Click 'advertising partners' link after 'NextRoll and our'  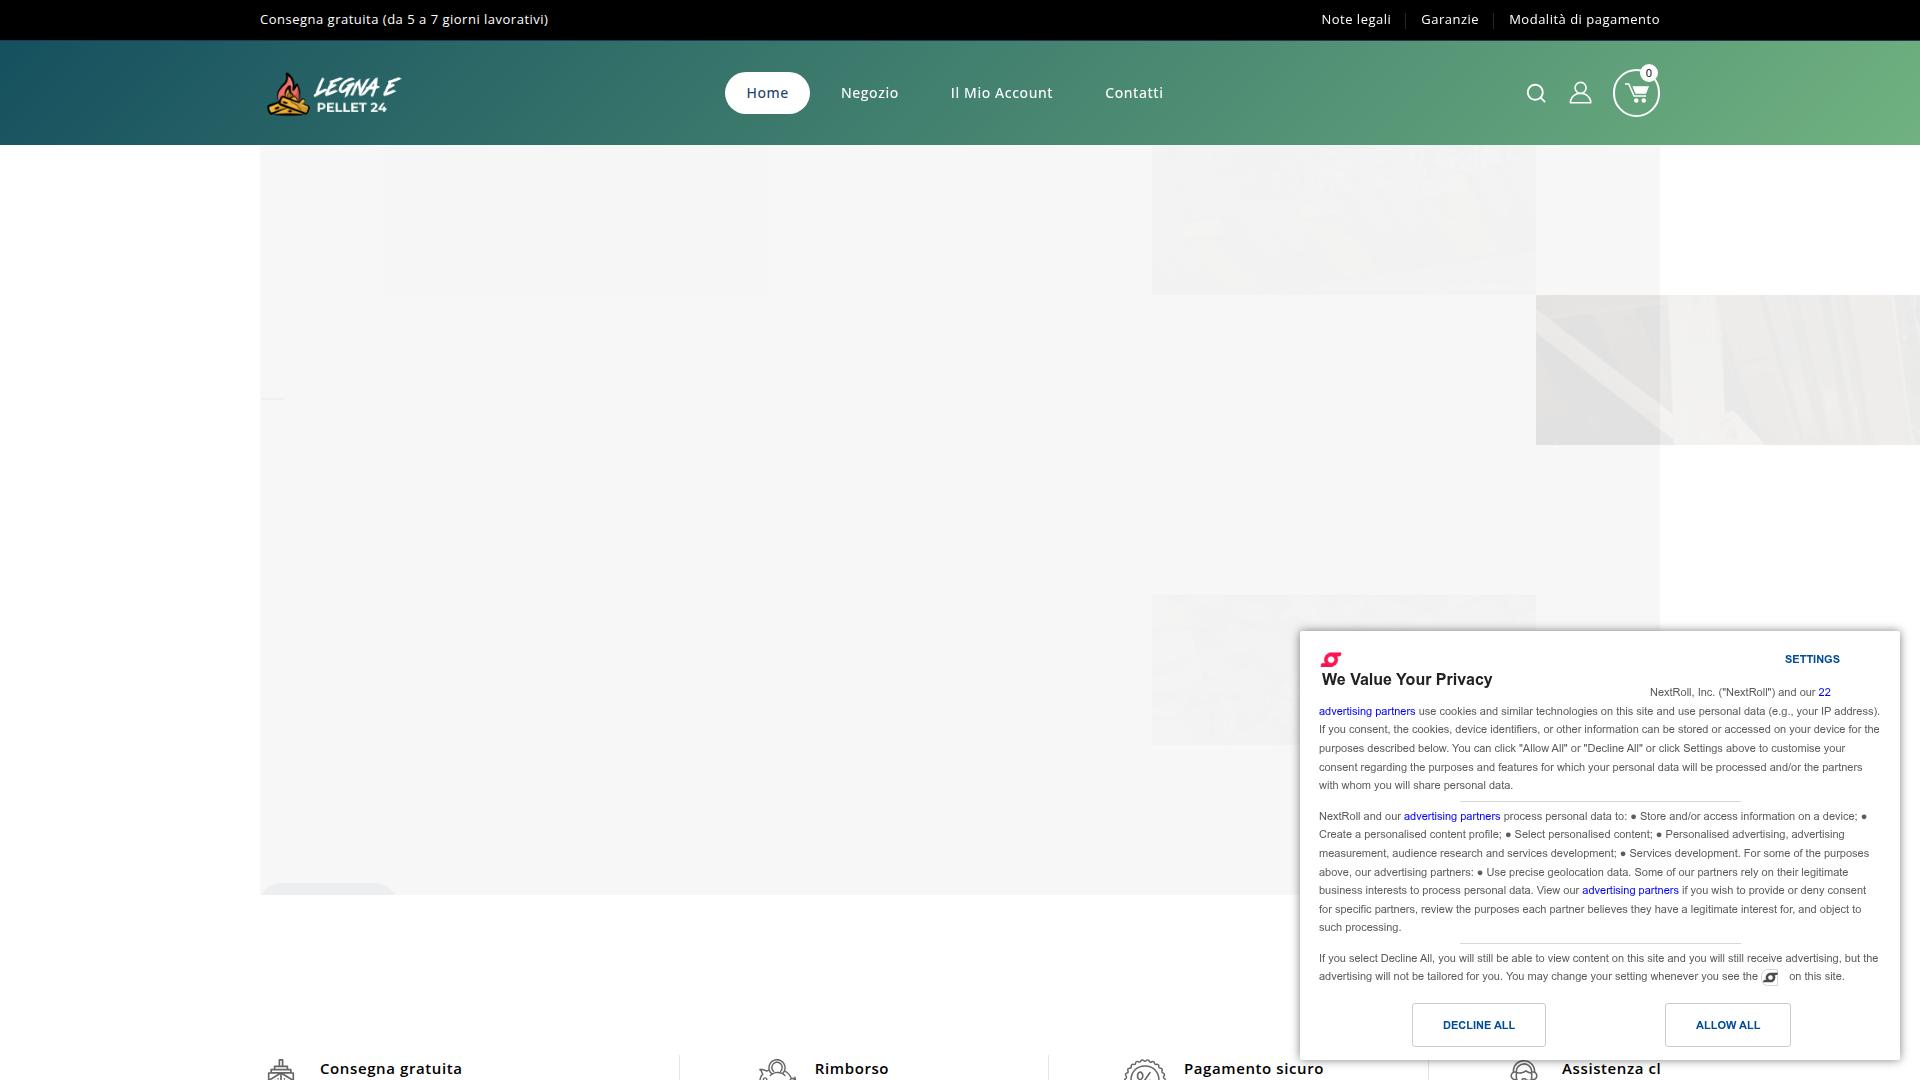[1451, 816]
